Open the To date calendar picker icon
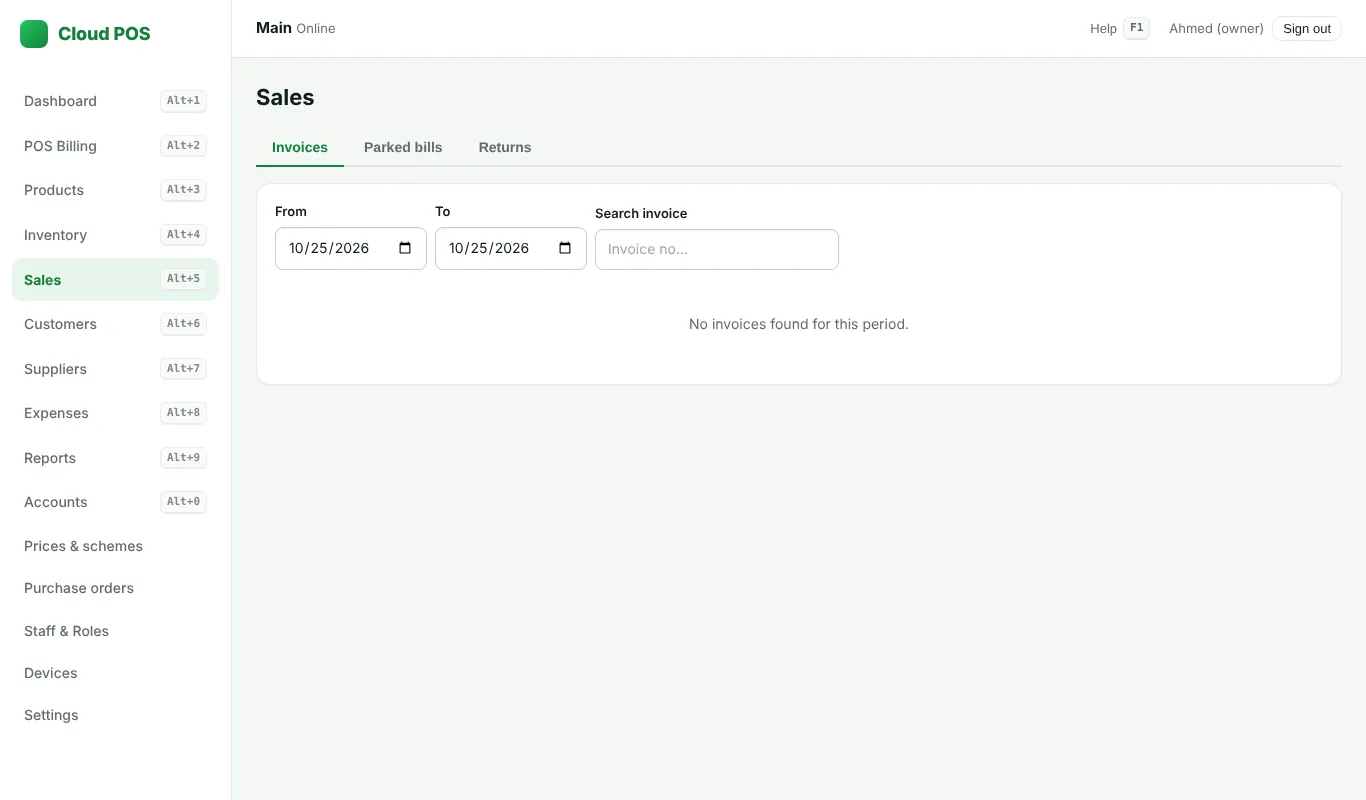This screenshot has width=1366, height=800. [565, 248]
